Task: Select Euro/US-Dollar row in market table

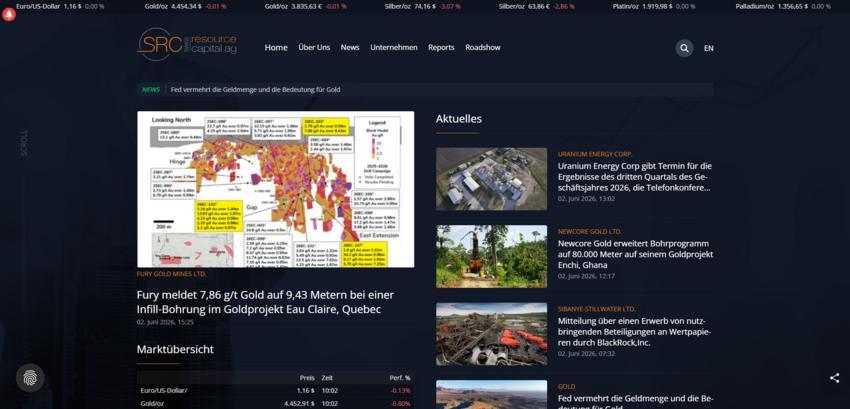Action: pos(275,391)
